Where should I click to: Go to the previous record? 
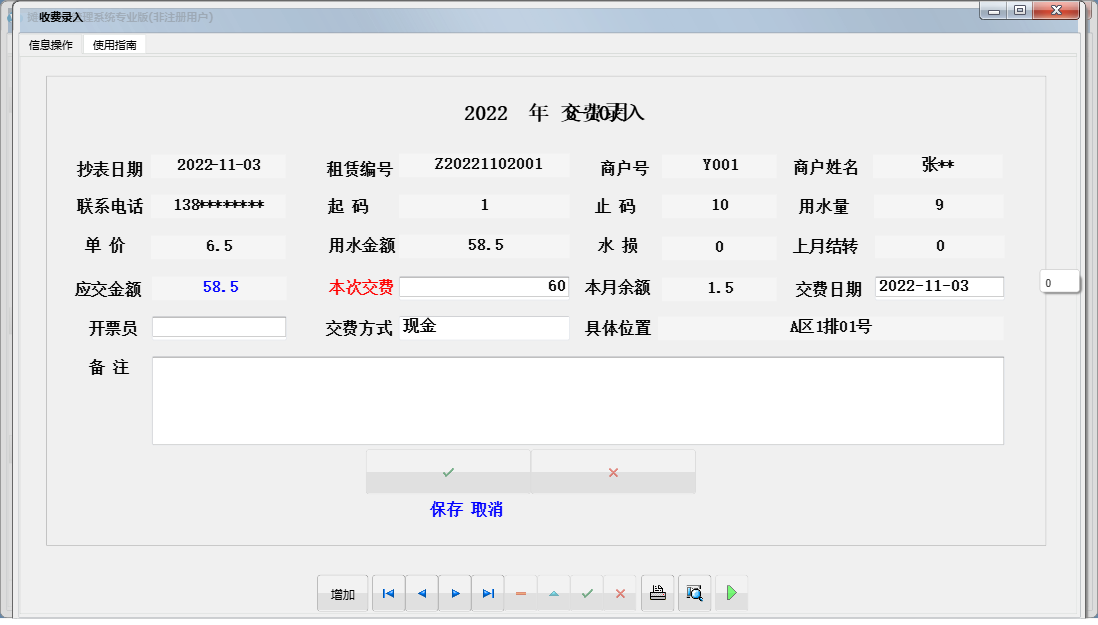[x=421, y=593]
